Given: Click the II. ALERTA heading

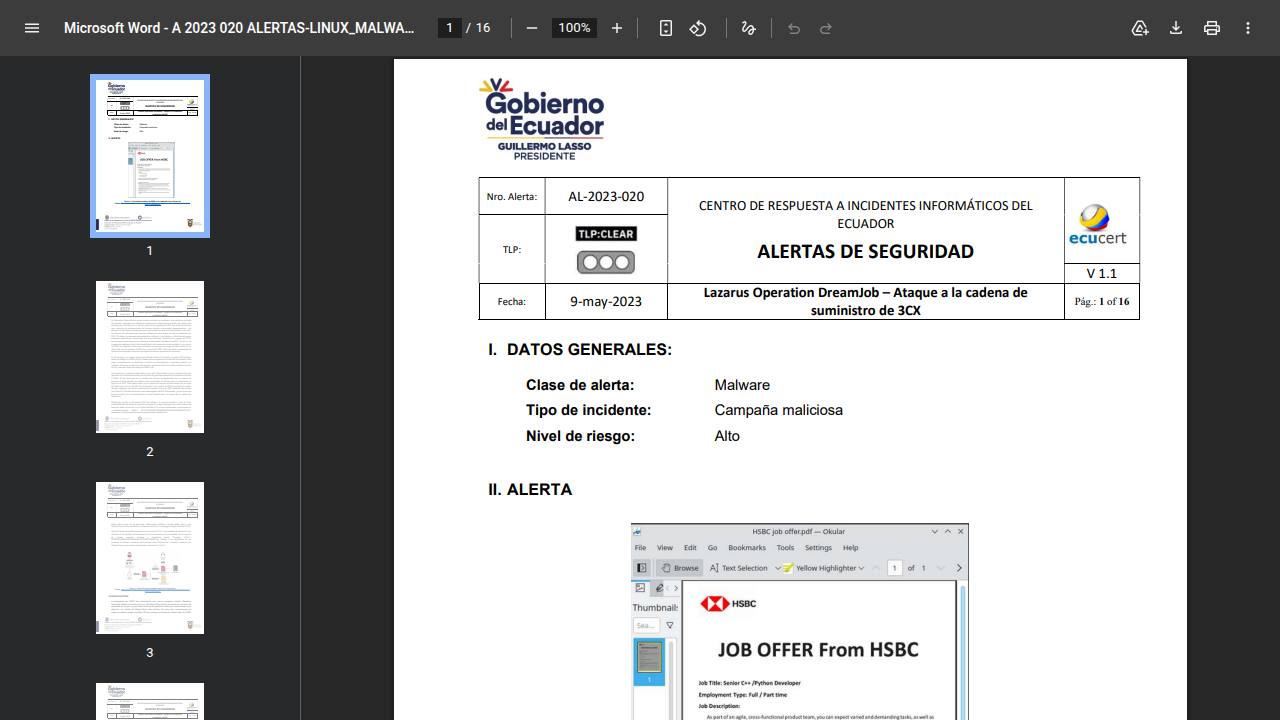Looking at the screenshot, I should click(530, 490).
